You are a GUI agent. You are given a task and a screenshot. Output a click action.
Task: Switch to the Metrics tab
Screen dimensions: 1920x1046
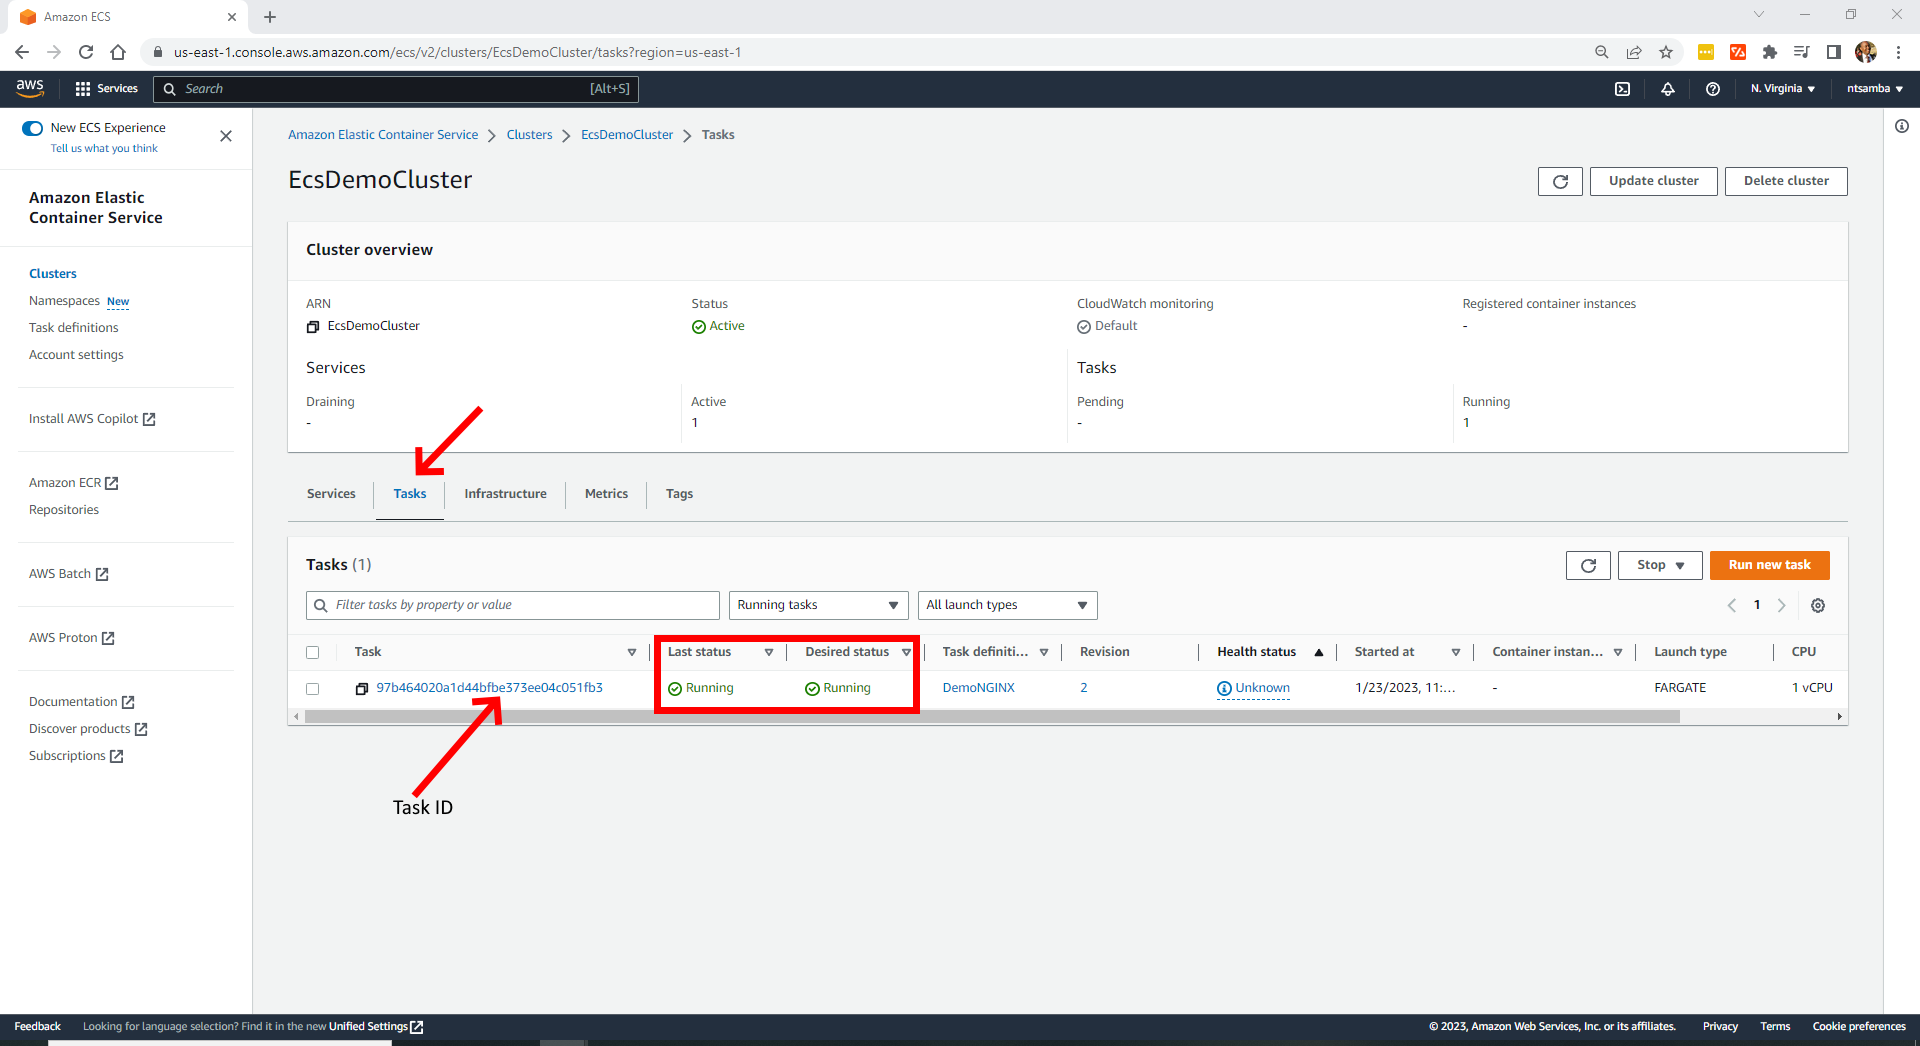coord(606,494)
